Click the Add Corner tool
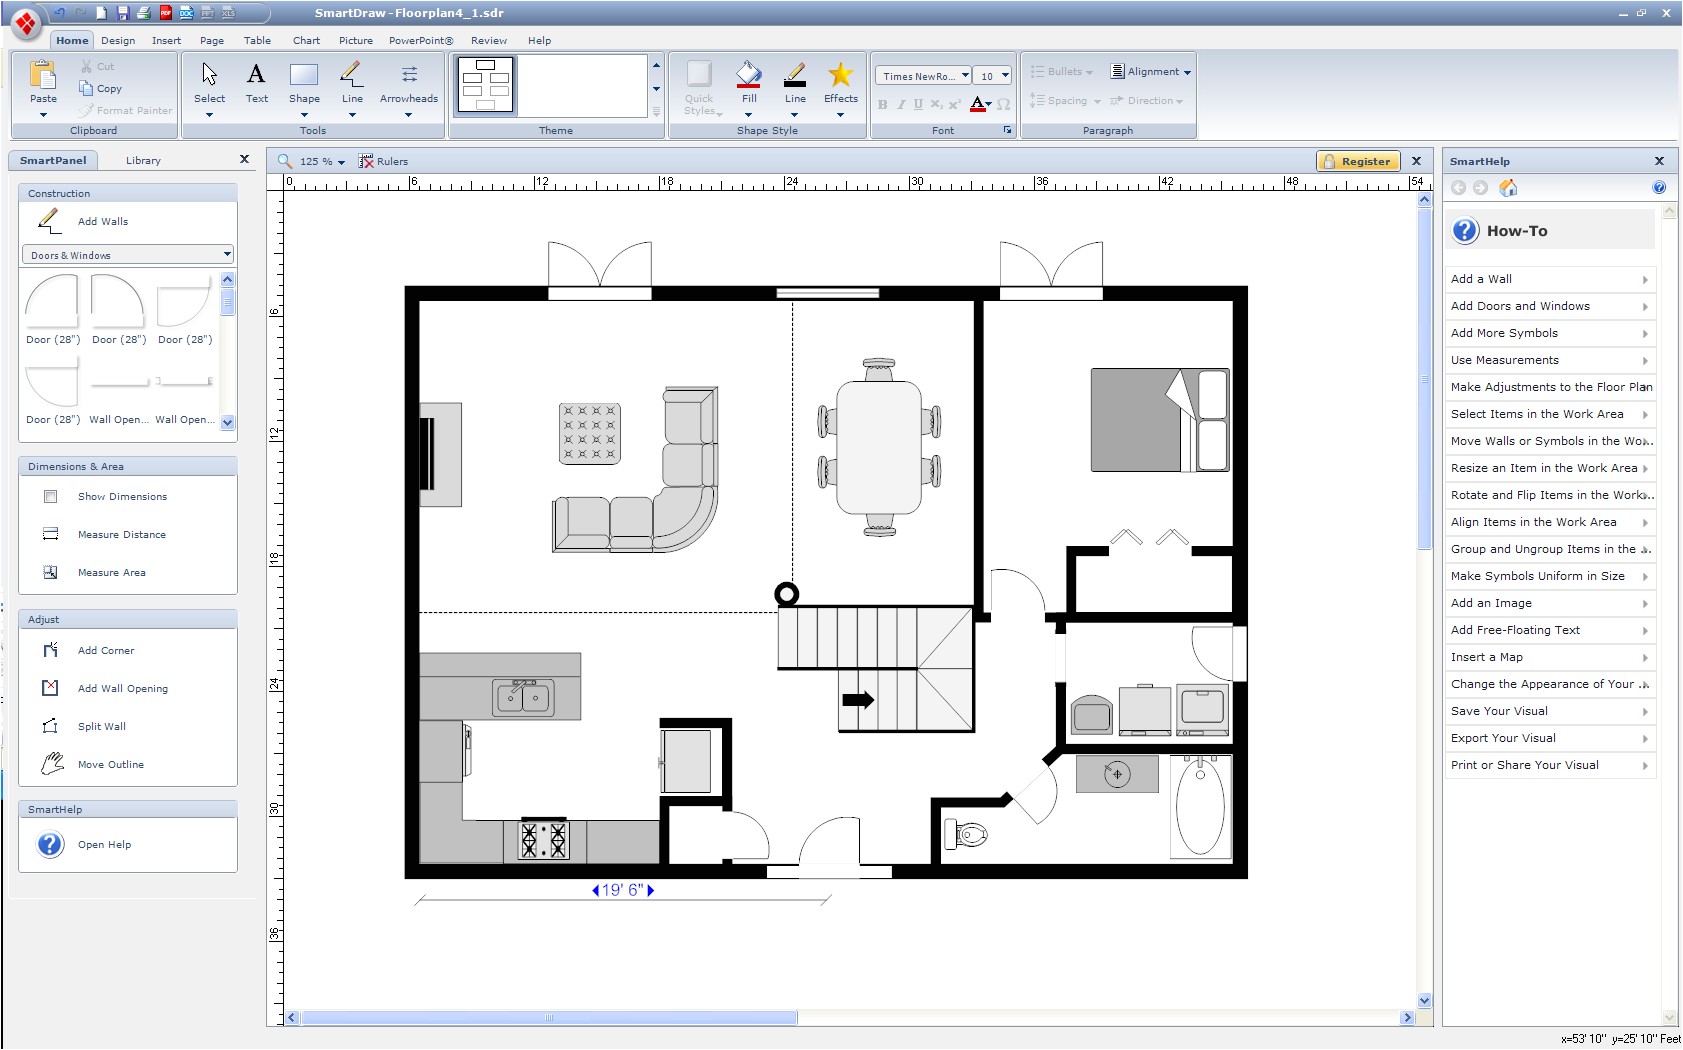This screenshot has height=1050, width=1683. coord(105,650)
